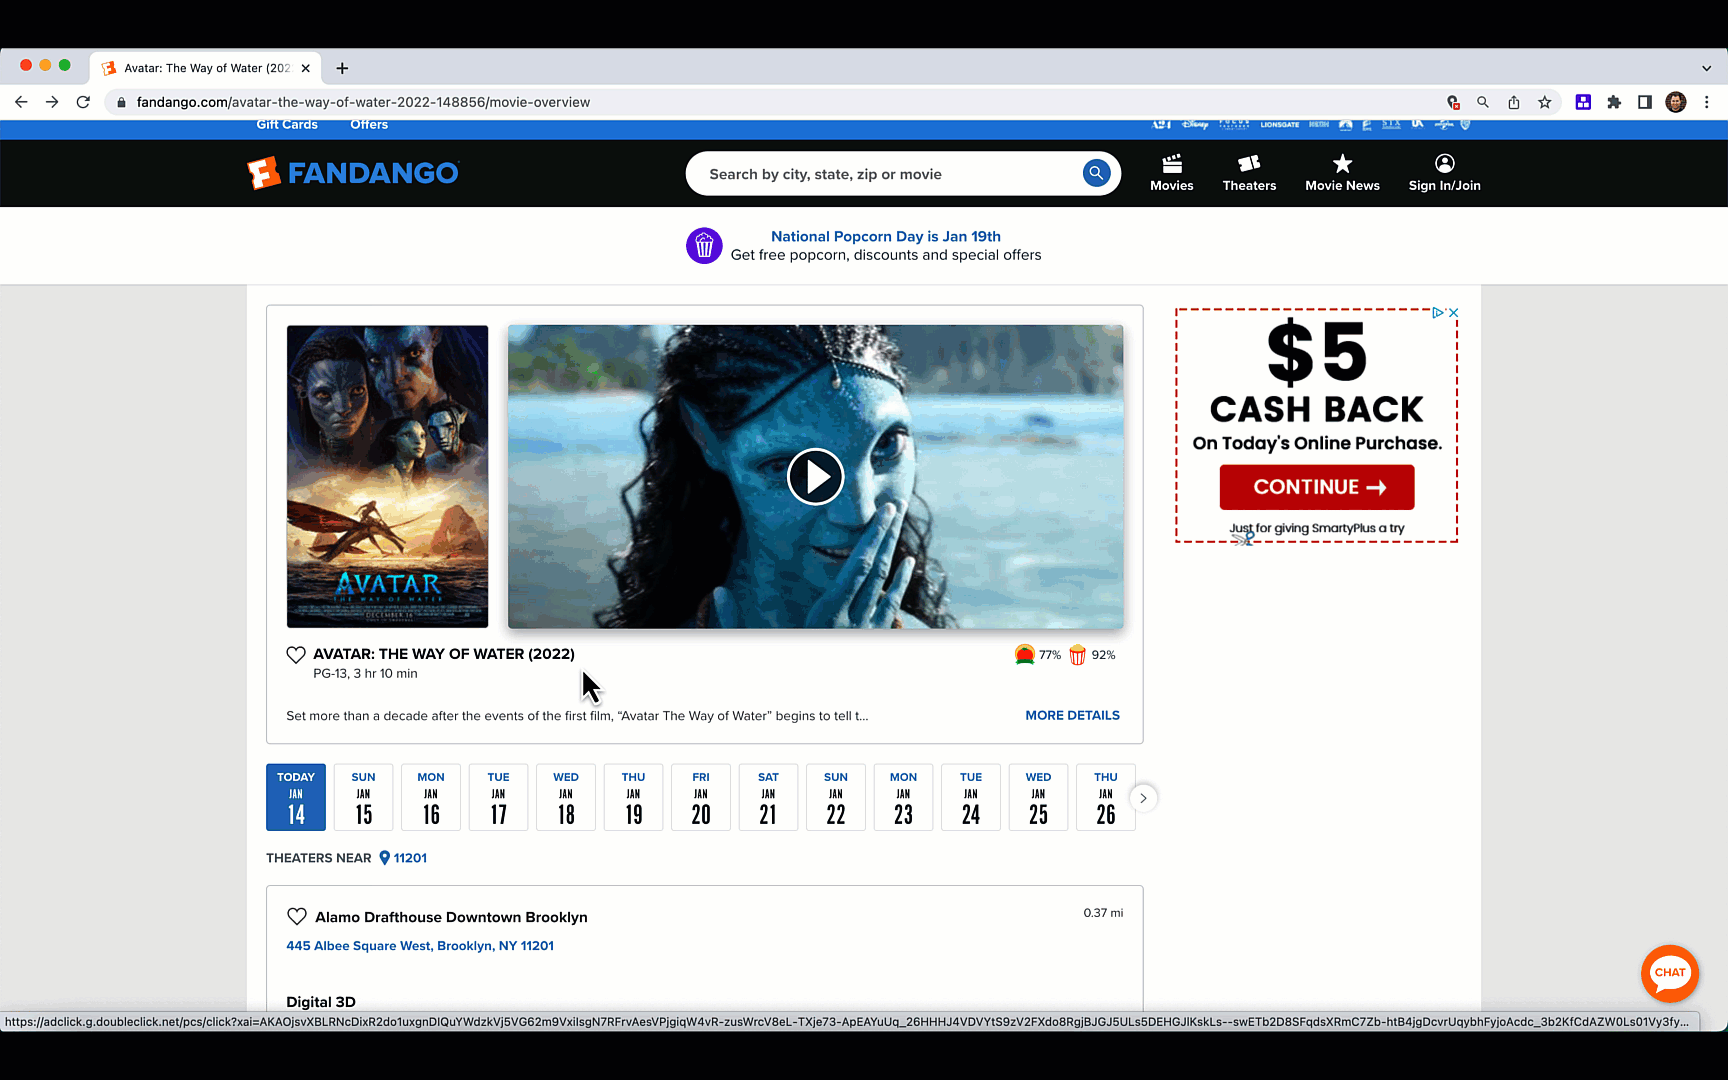This screenshot has height=1080, width=1728.
Task: Play the Avatar trailer video
Action: pyautogui.click(x=815, y=476)
